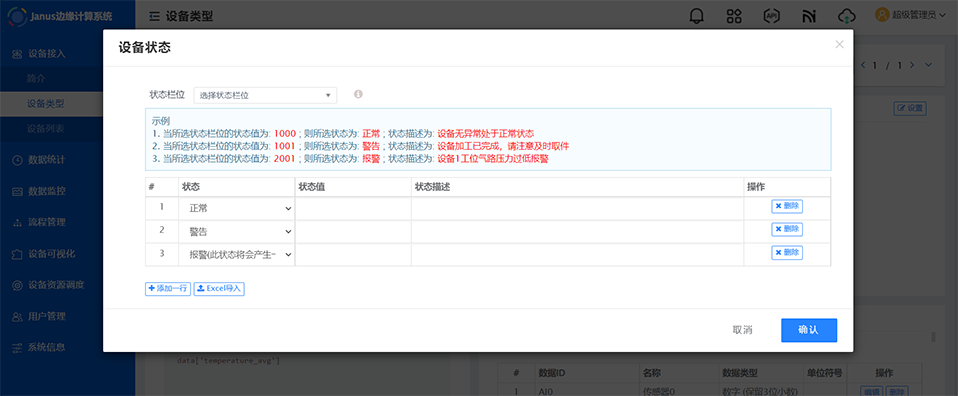Click 状态值 input field in 警告 row

click(x=353, y=232)
